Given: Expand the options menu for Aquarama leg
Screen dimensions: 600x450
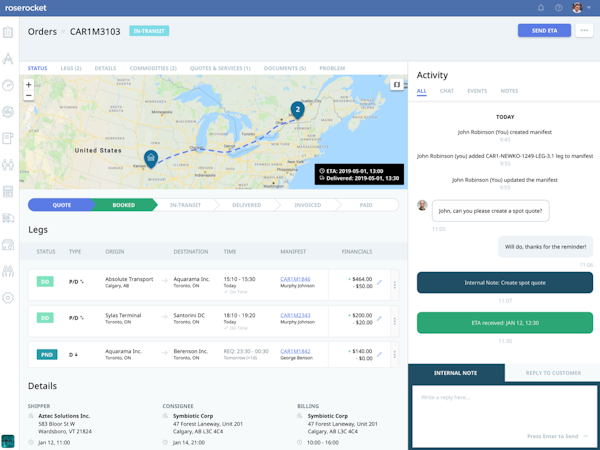Looking at the screenshot, I should point(395,355).
